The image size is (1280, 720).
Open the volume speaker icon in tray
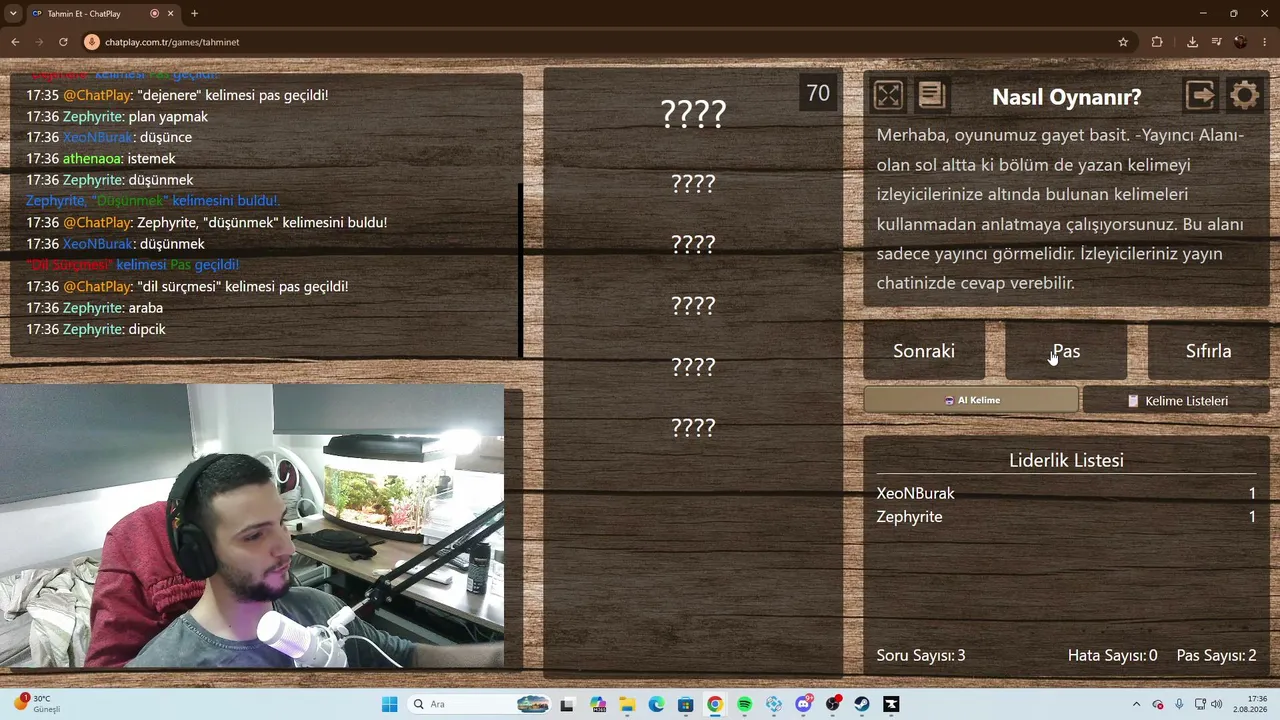coord(1216,704)
